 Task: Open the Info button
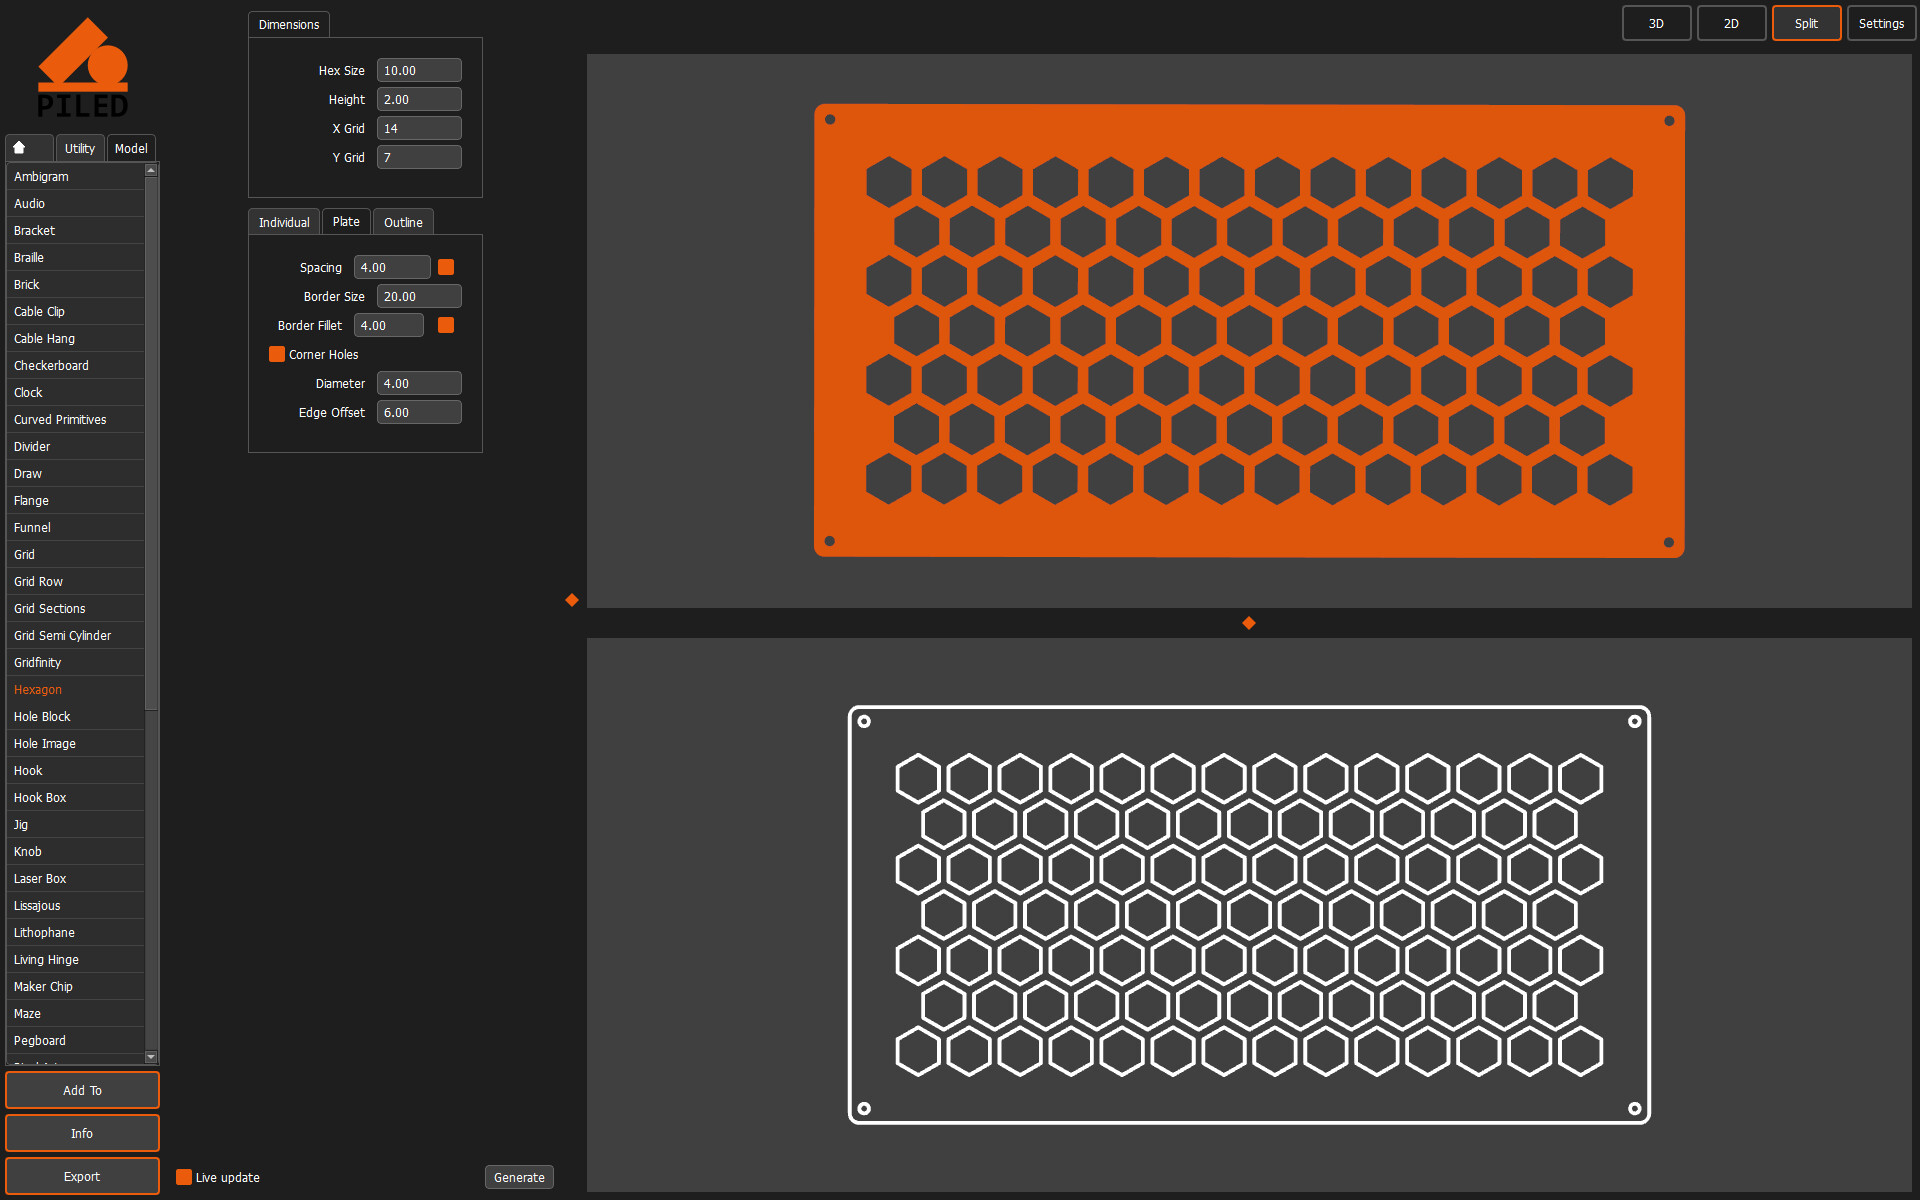coord(82,1133)
